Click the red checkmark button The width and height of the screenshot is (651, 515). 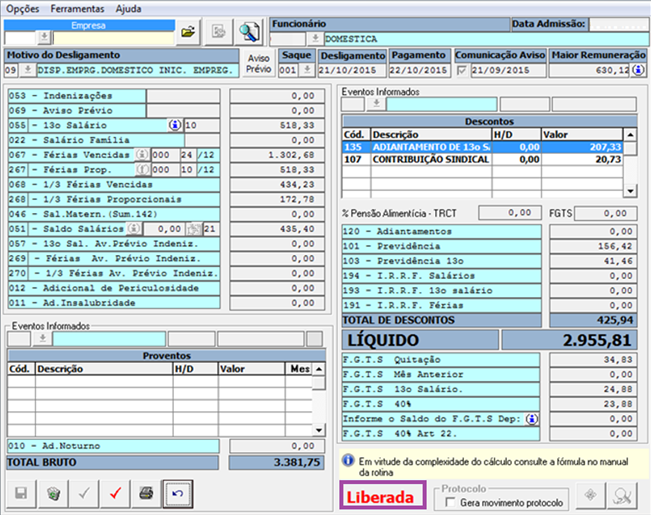115,493
